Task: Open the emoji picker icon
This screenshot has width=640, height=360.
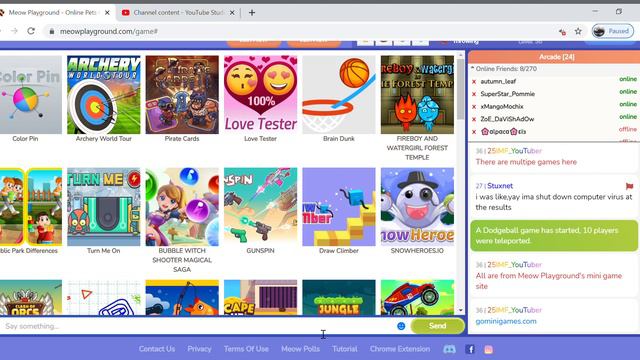Action: tap(401, 326)
